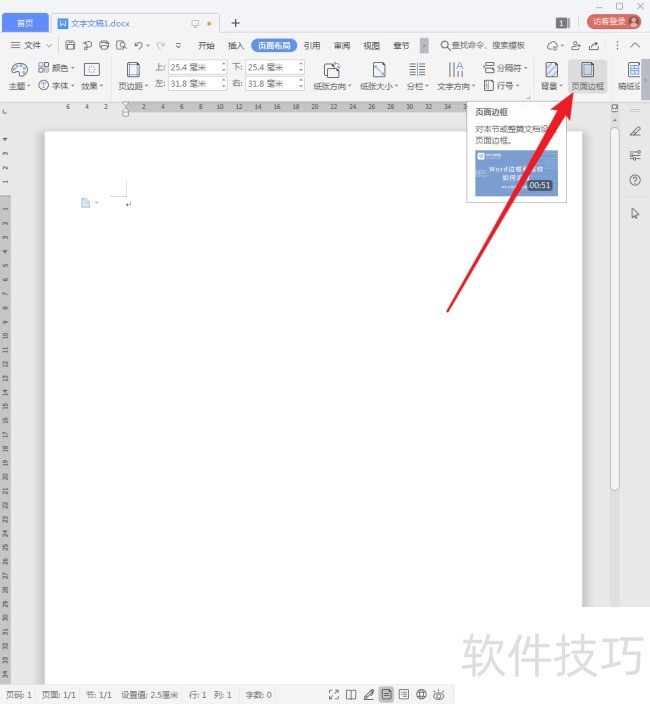
Task: Select the outline view mode icon
Action: pos(404,695)
